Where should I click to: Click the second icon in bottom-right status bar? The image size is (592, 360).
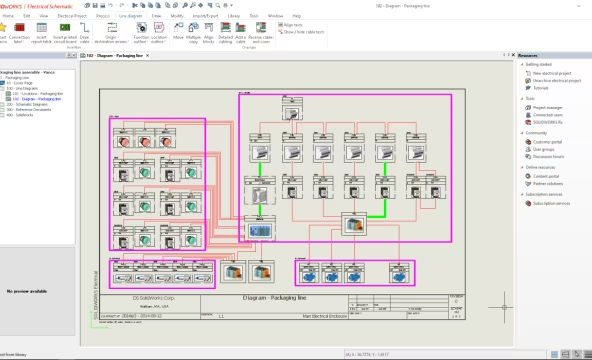pos(565,354)
